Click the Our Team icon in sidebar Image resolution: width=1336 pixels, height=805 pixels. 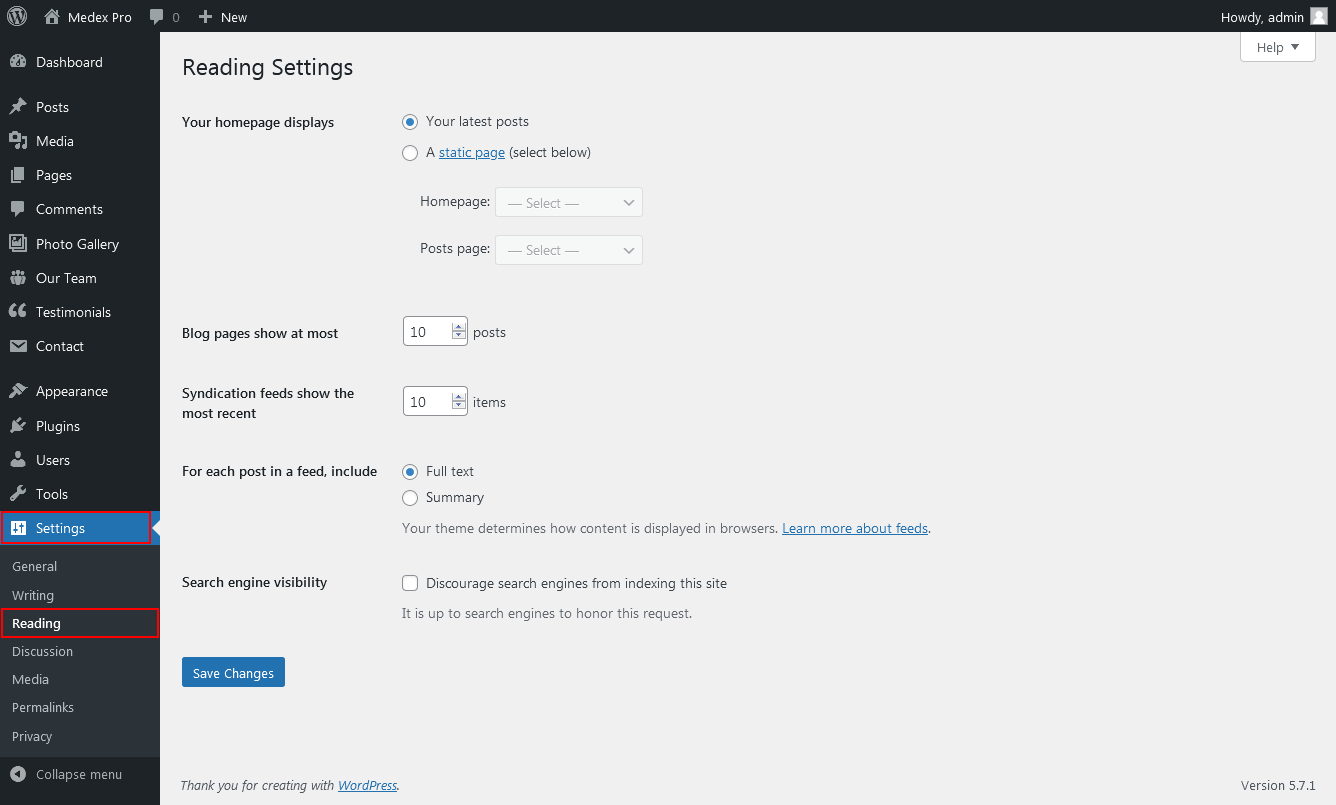click(17, 278)
